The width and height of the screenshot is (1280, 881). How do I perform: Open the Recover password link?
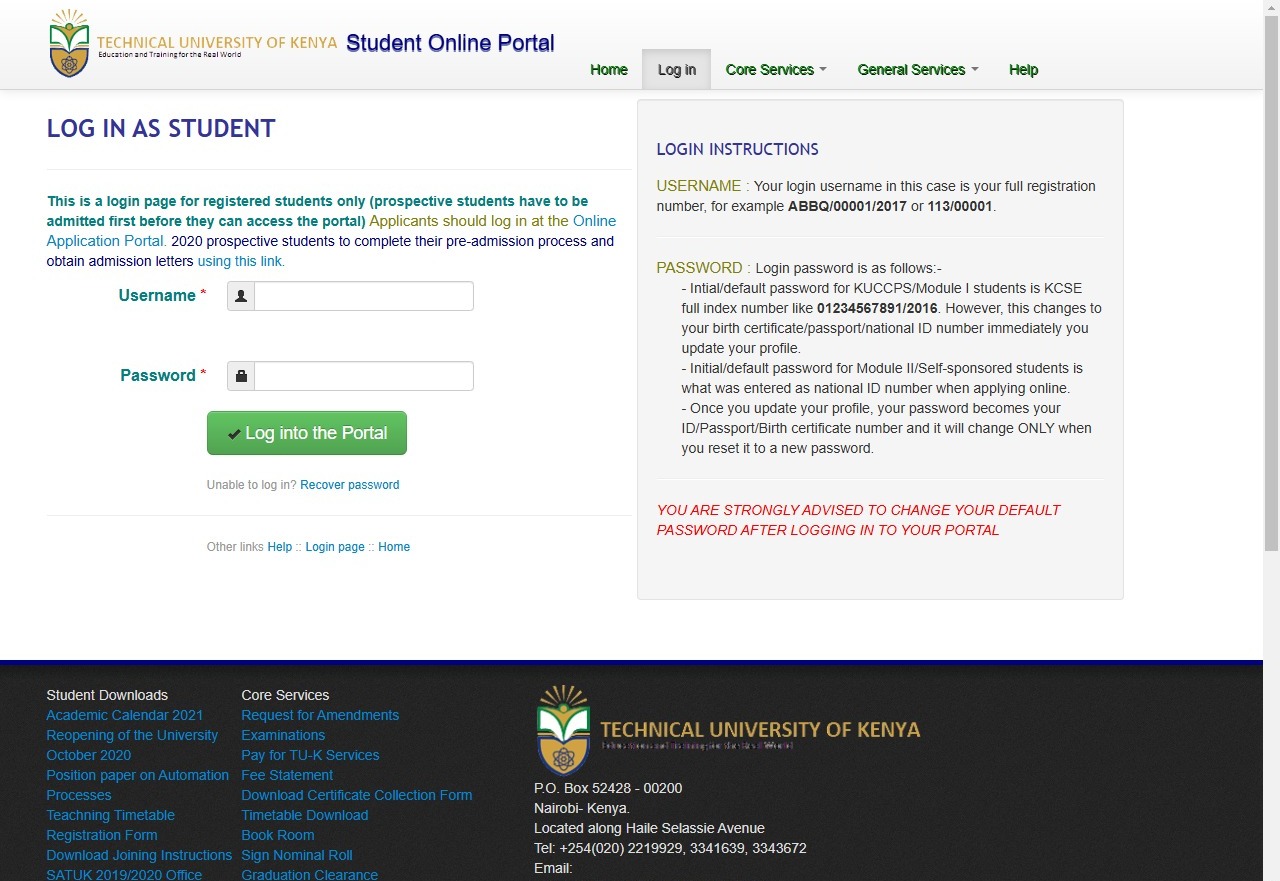[350, 485]
